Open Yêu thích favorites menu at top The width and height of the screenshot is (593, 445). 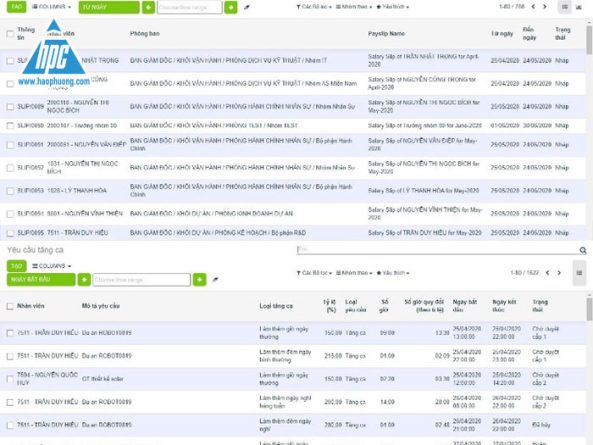point(393,7)
